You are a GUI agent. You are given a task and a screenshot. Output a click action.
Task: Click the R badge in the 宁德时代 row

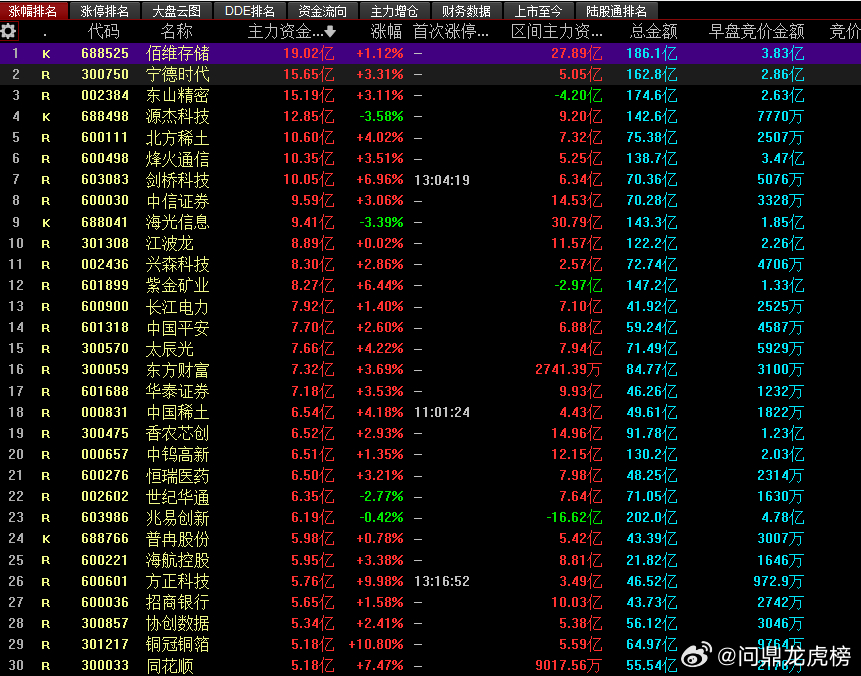[46, 75]
